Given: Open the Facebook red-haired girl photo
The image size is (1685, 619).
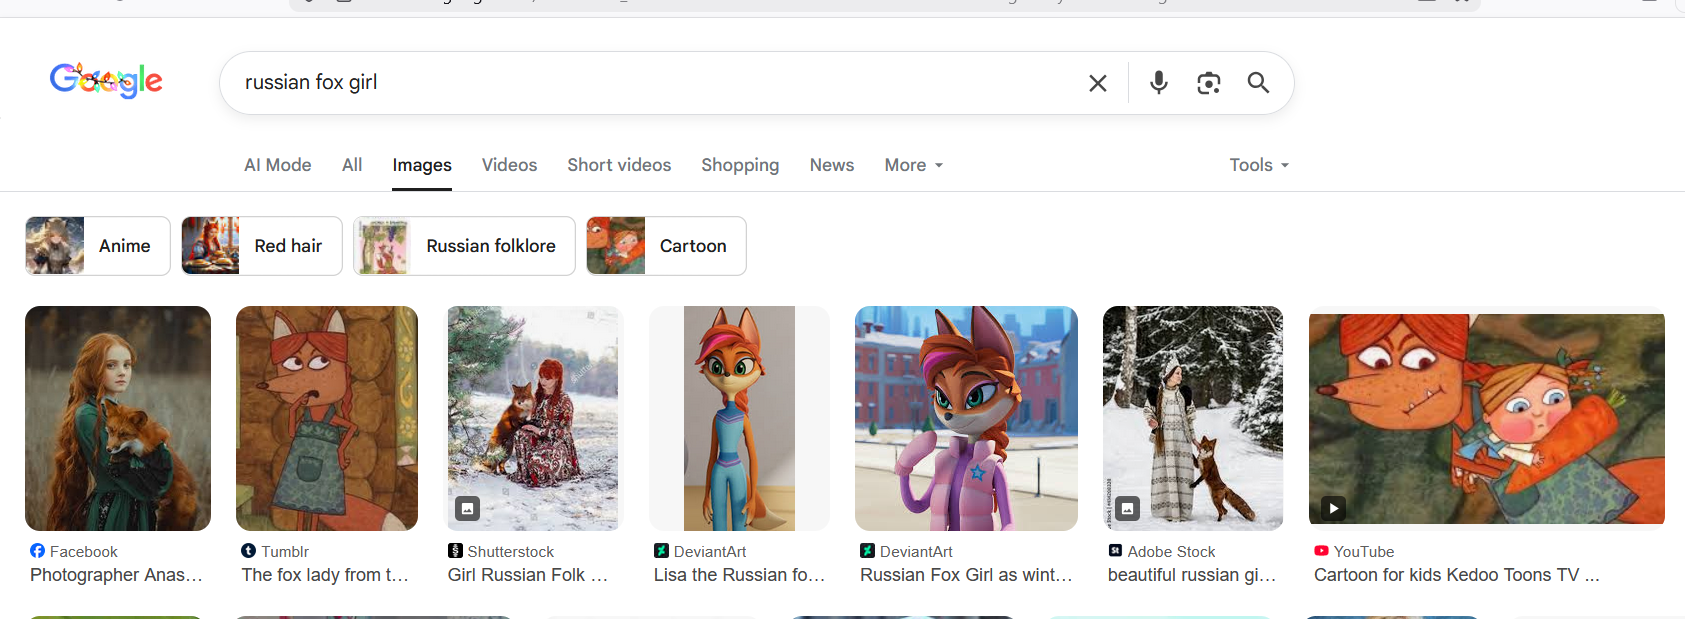Looking at the screenshot, I should (118, 418).
